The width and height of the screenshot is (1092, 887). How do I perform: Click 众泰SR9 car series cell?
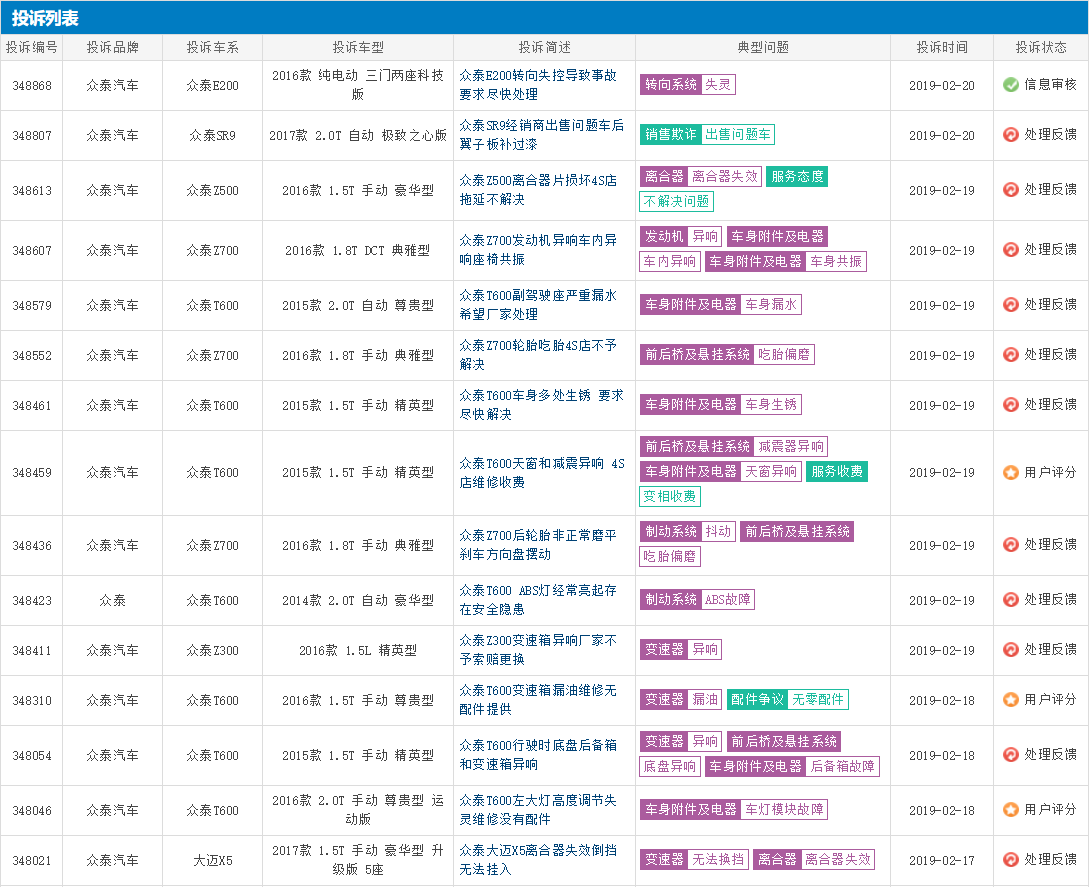point(212,136)
